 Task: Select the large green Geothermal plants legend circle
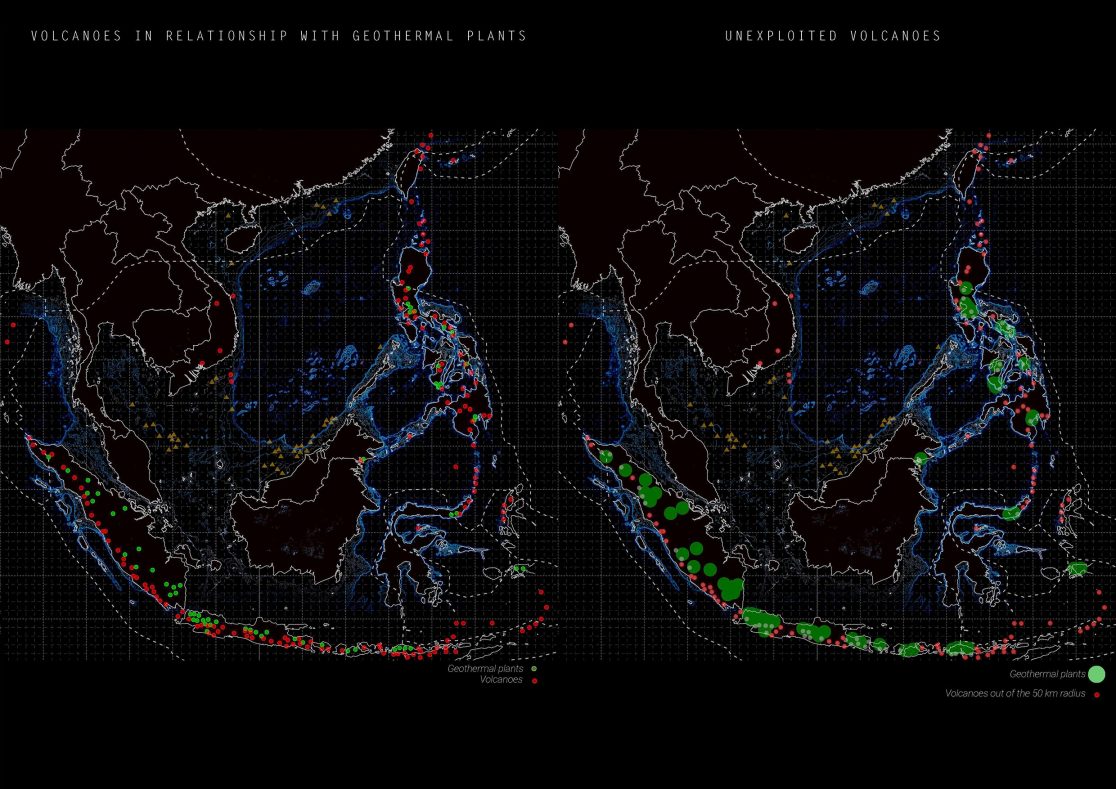point(1095,674)
